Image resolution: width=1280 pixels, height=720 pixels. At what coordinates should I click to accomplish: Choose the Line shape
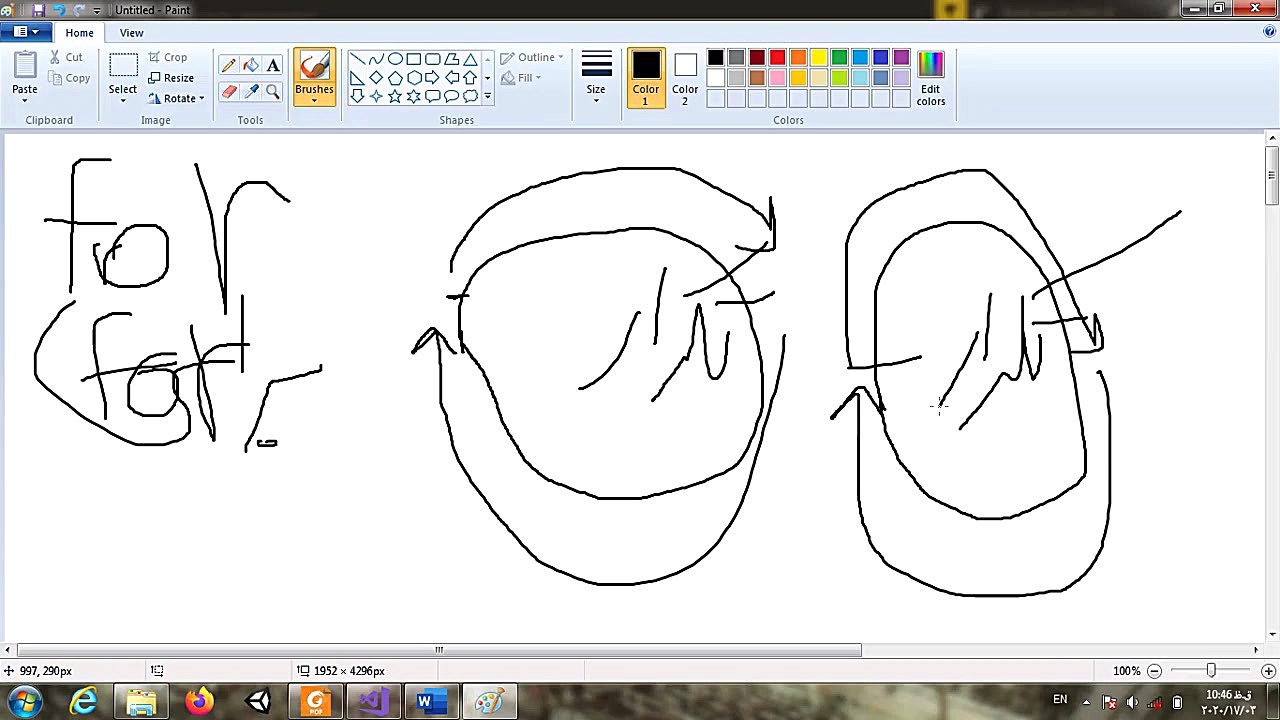[x=357, y=59]
